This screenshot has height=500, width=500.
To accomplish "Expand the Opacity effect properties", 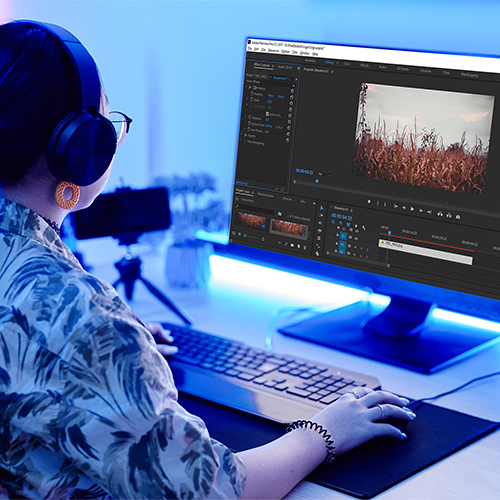I will [242, 135].
